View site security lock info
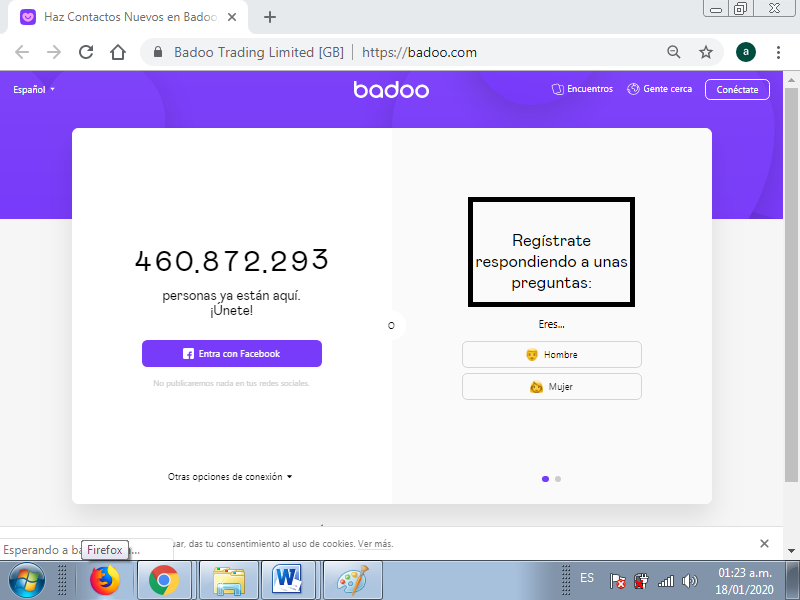This screenshot has width=800, height=600. click(x=158, y=52)
